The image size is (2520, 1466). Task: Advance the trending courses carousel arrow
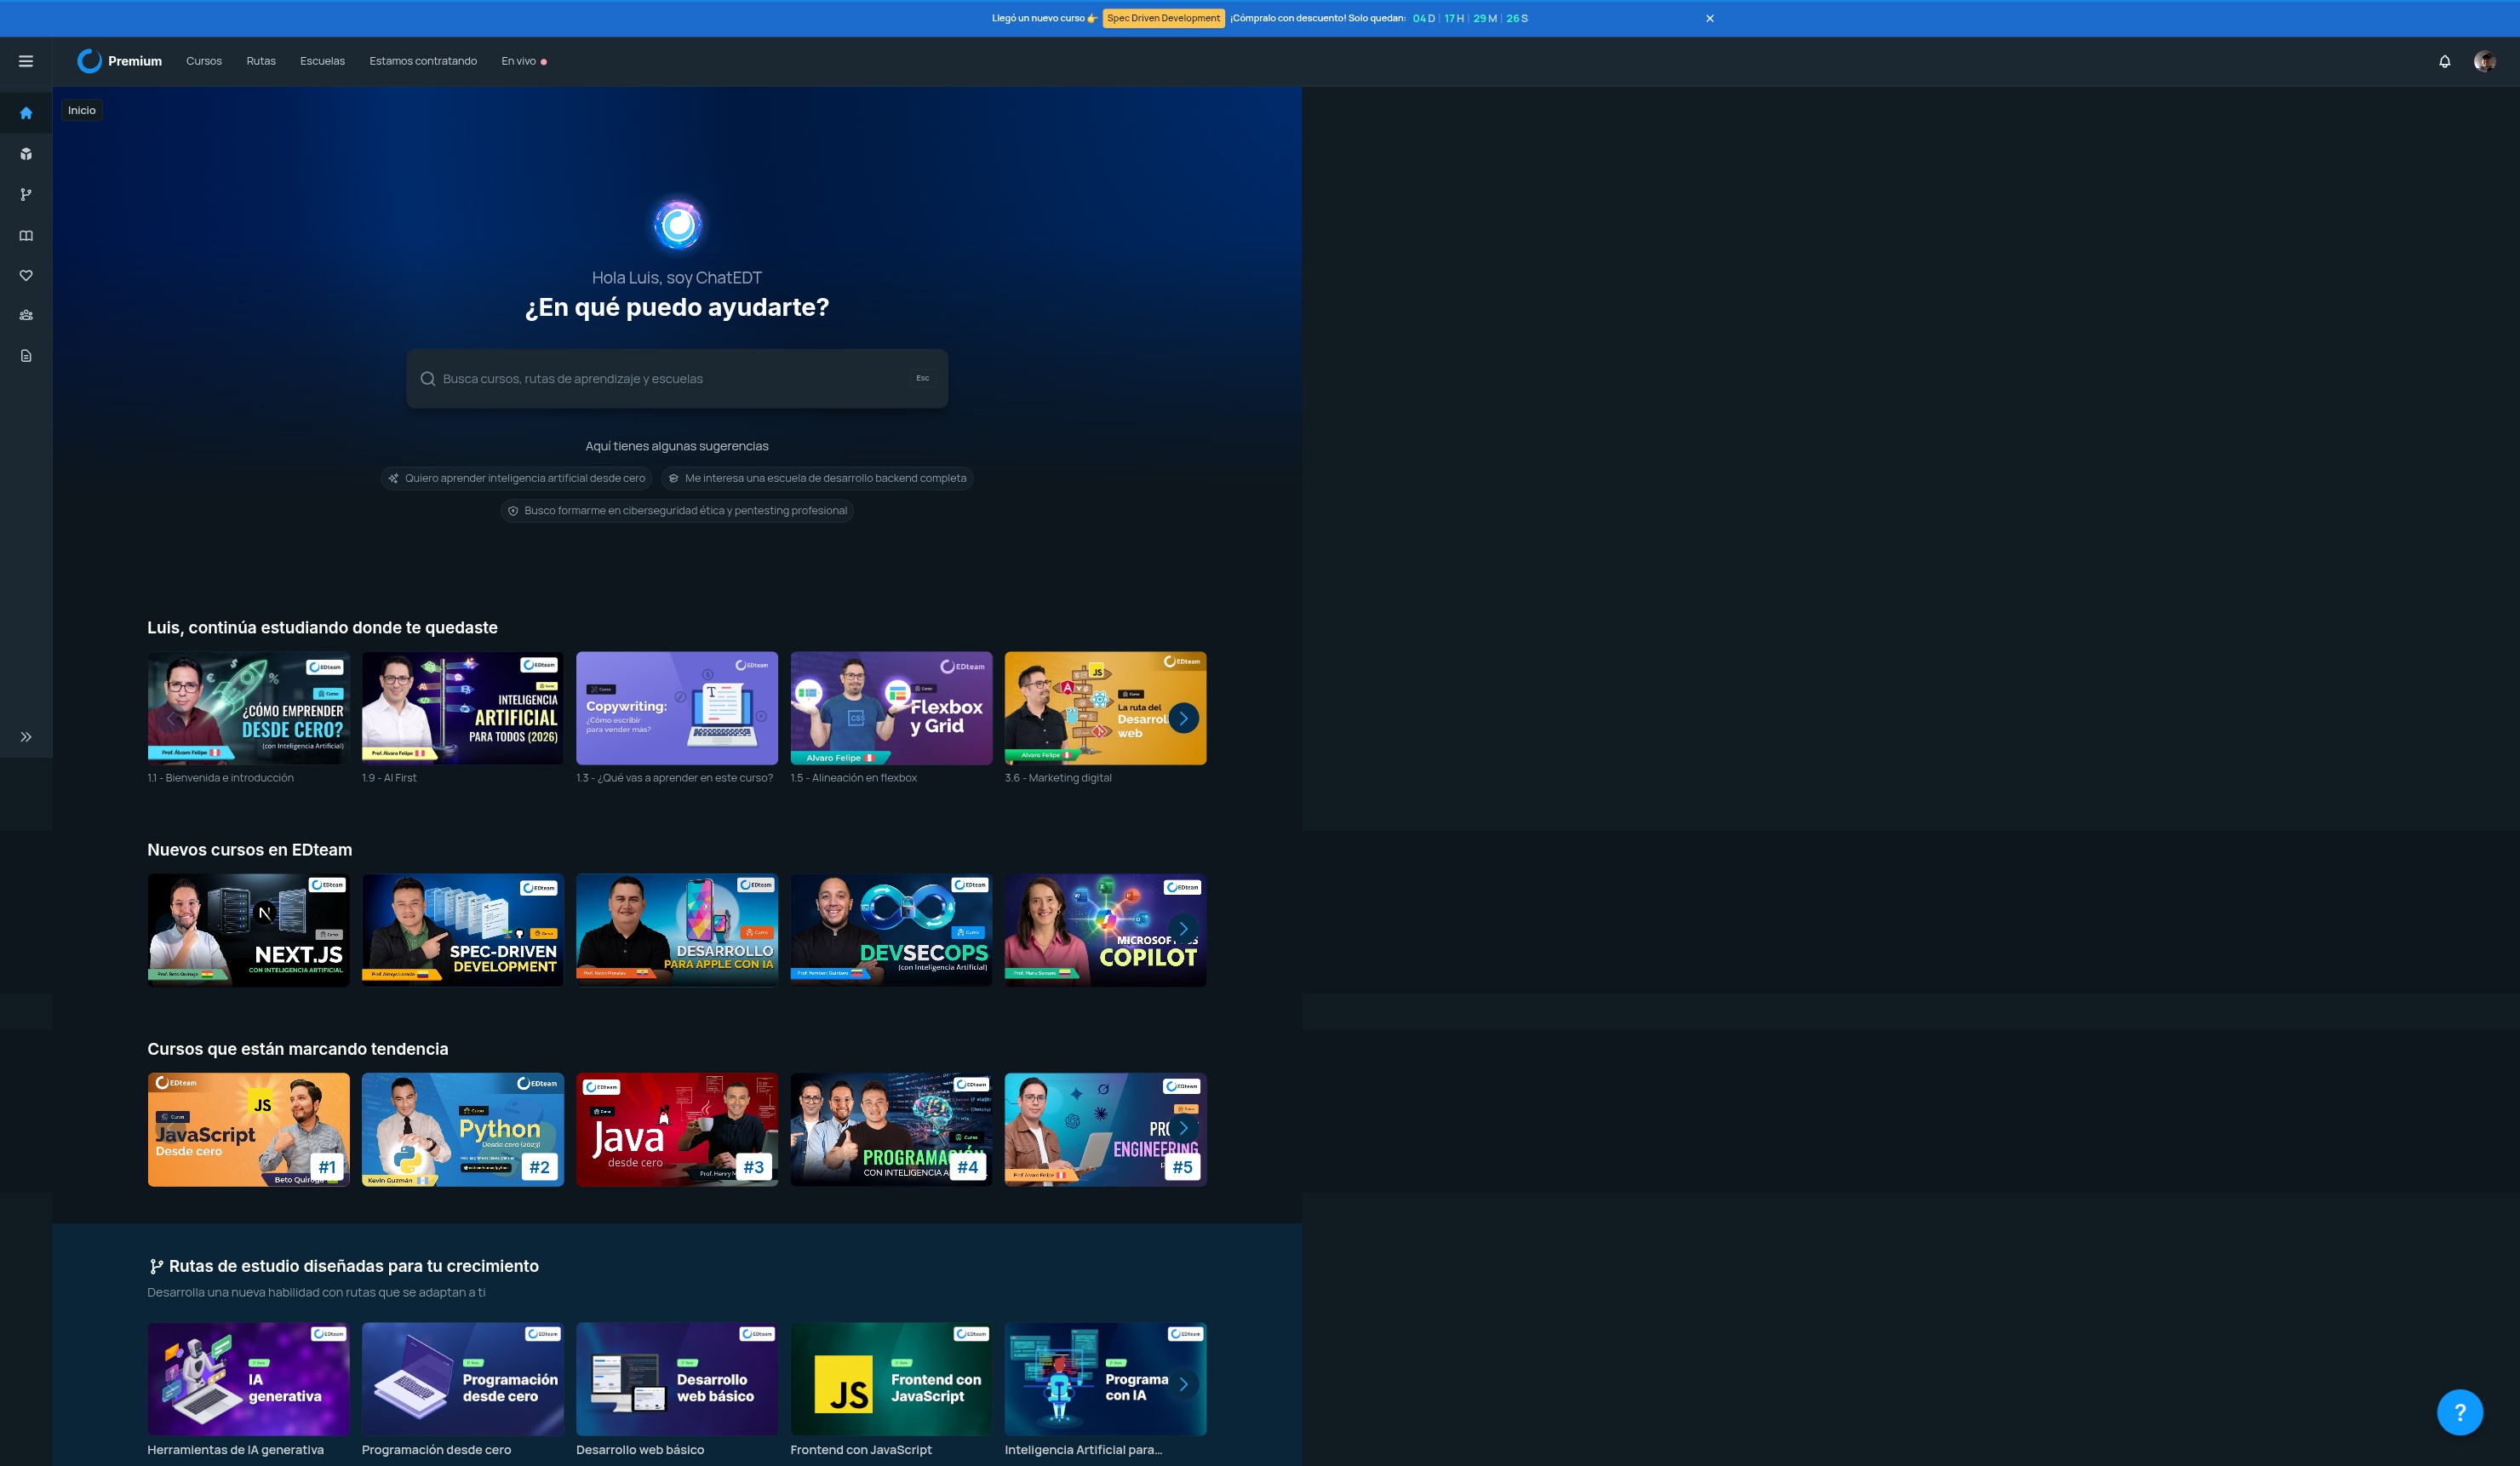[1183, 1128]
